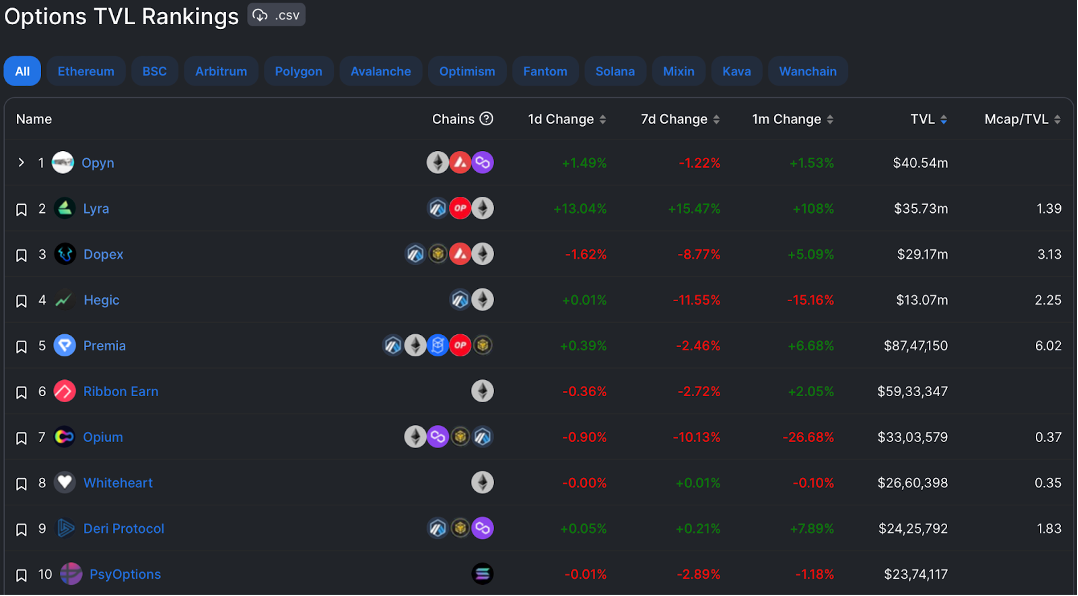Image resolution: width=1078 pixels, height=596 pixels.
Task: Sort by 1d Change column
Action: click(x=567, y=119)
